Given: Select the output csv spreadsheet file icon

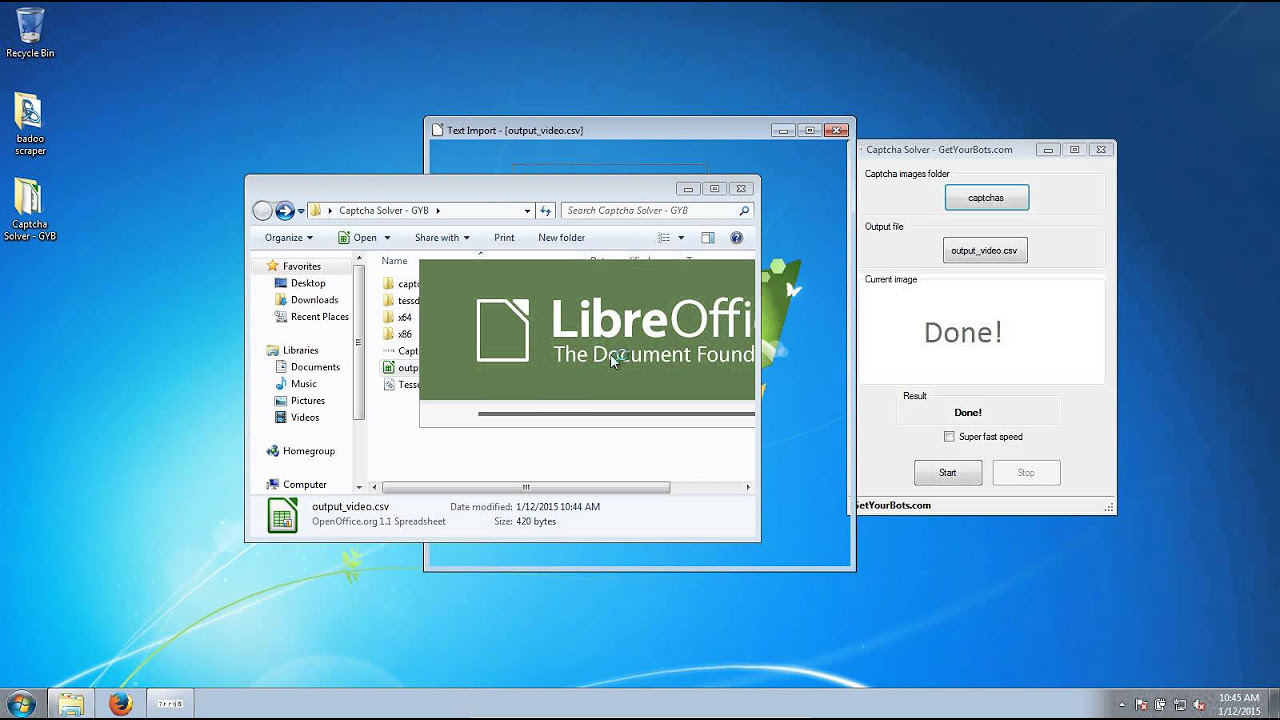Looking at the screenshot, I should click(389, 368).
